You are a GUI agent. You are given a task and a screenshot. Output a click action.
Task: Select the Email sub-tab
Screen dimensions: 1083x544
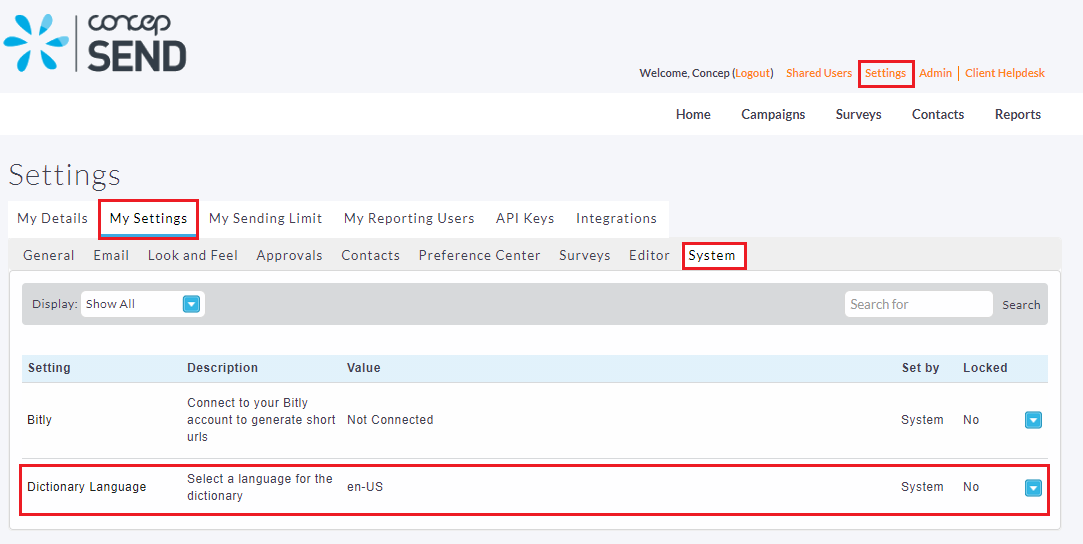coord(111,255)
